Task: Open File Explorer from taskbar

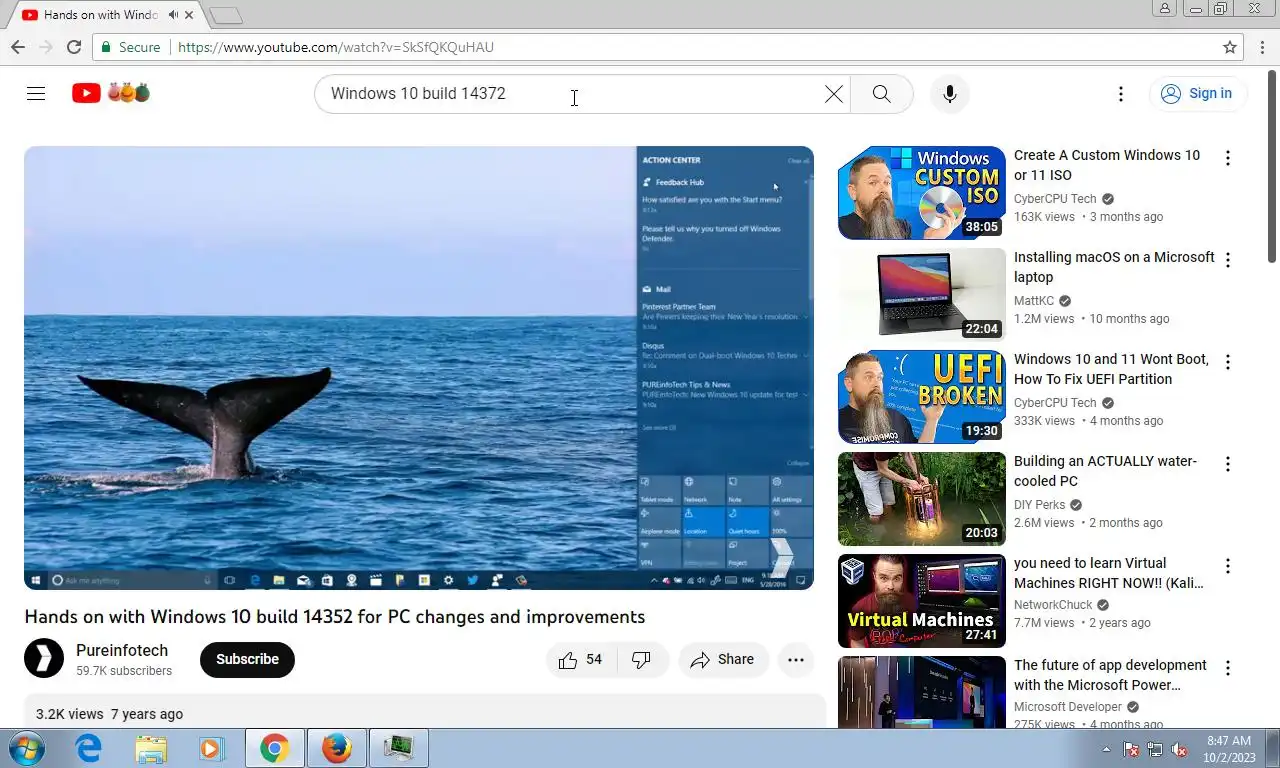Action: pos(151,748)
